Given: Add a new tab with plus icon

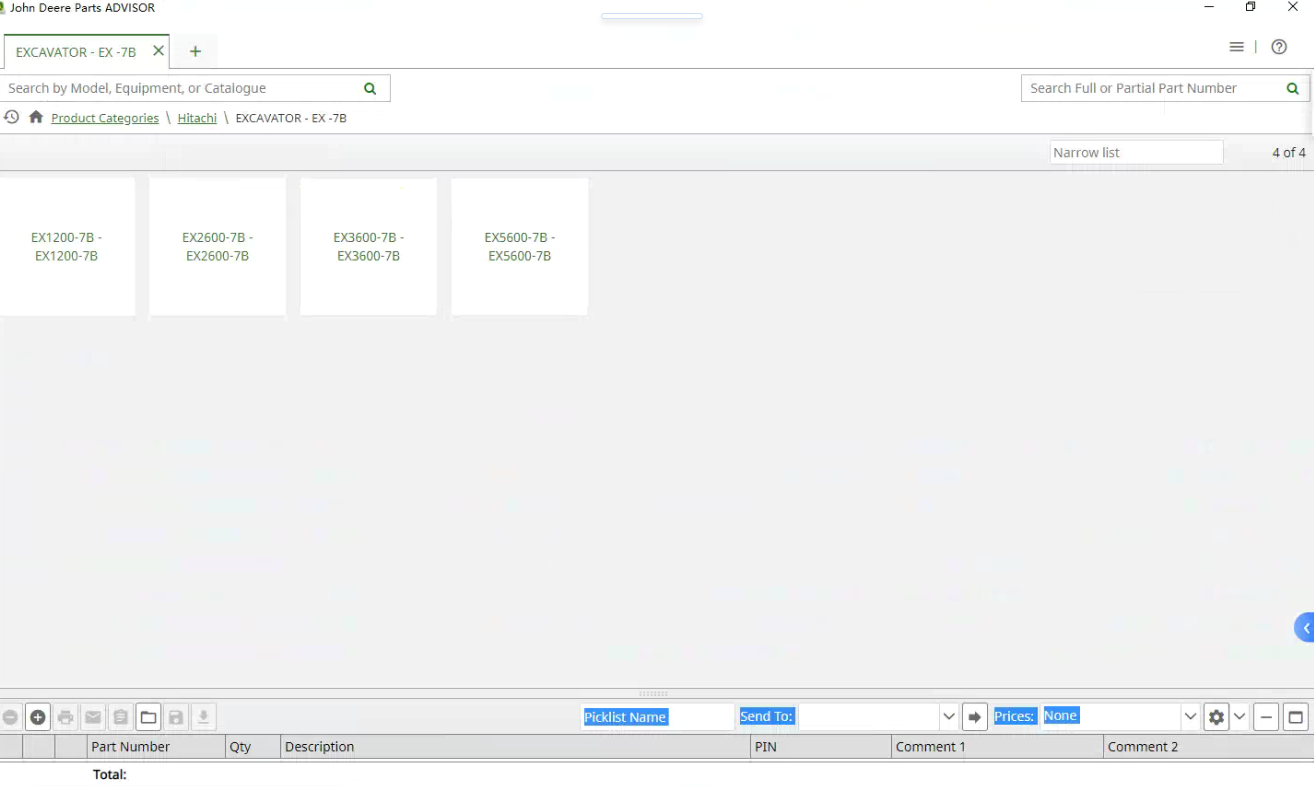Looking at the screenshot, I should tap(195, 51).
